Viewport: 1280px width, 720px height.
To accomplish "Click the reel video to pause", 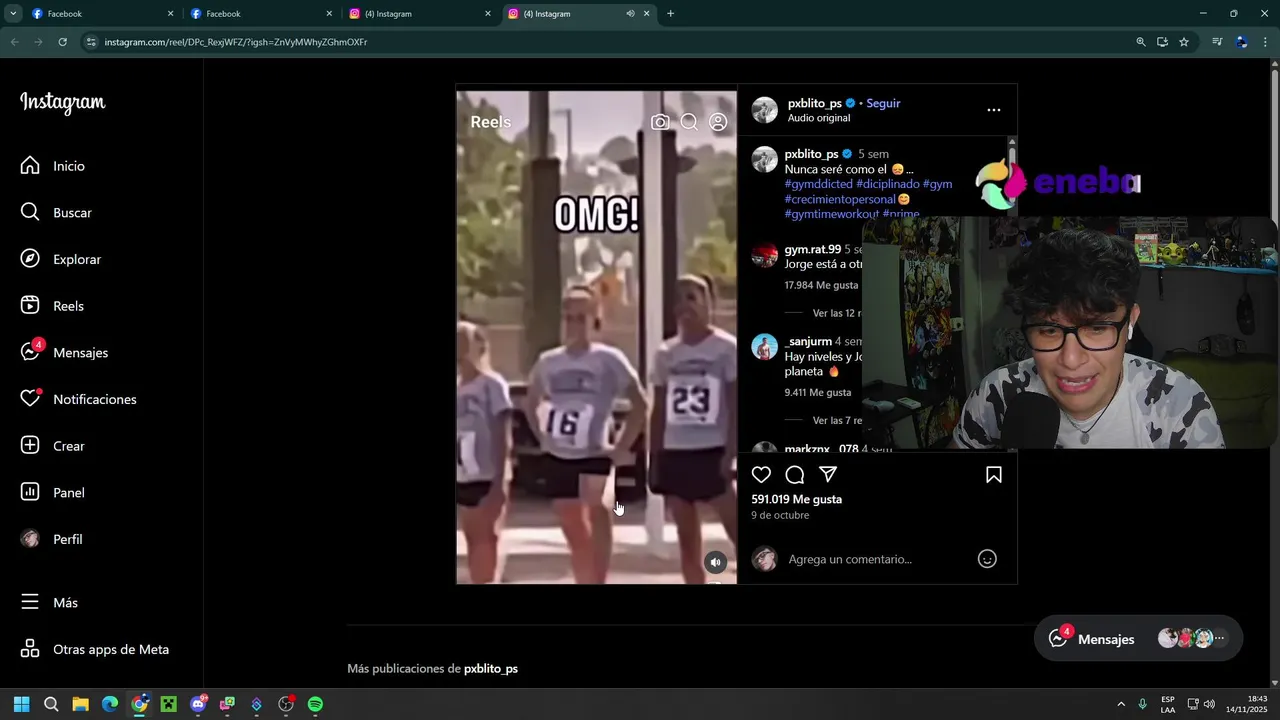I will click(x=597, y=337).
